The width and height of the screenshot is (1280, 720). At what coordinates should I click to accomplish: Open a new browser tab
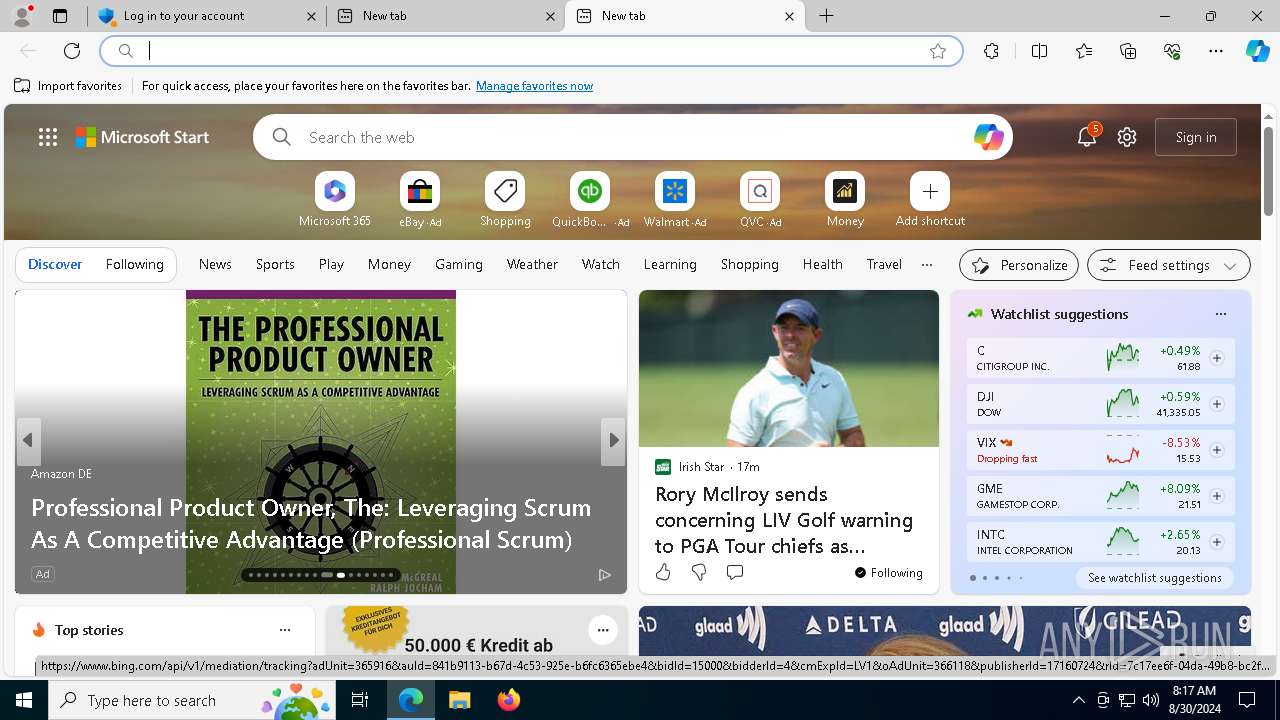pyautogui.click(x=827, y=16)
